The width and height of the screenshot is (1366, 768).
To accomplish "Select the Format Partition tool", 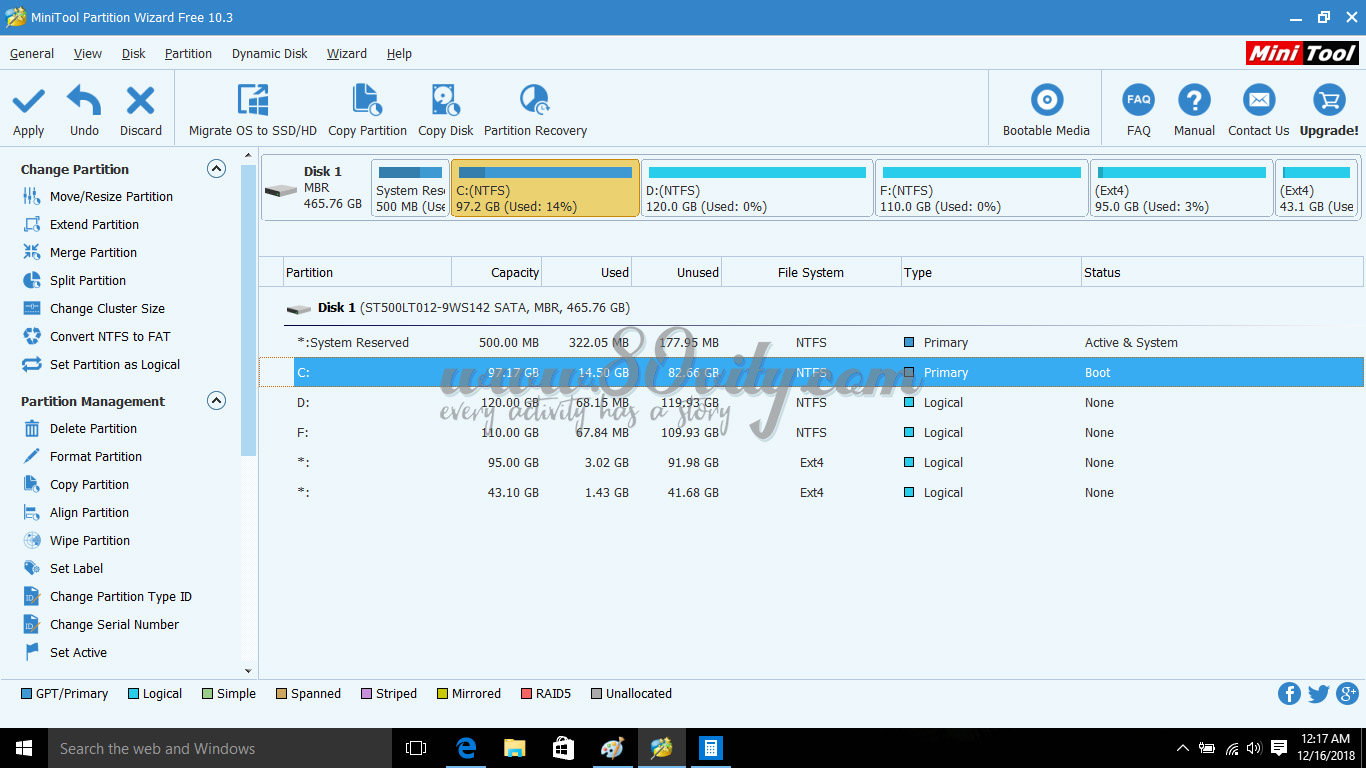I will tap(94, 456).
